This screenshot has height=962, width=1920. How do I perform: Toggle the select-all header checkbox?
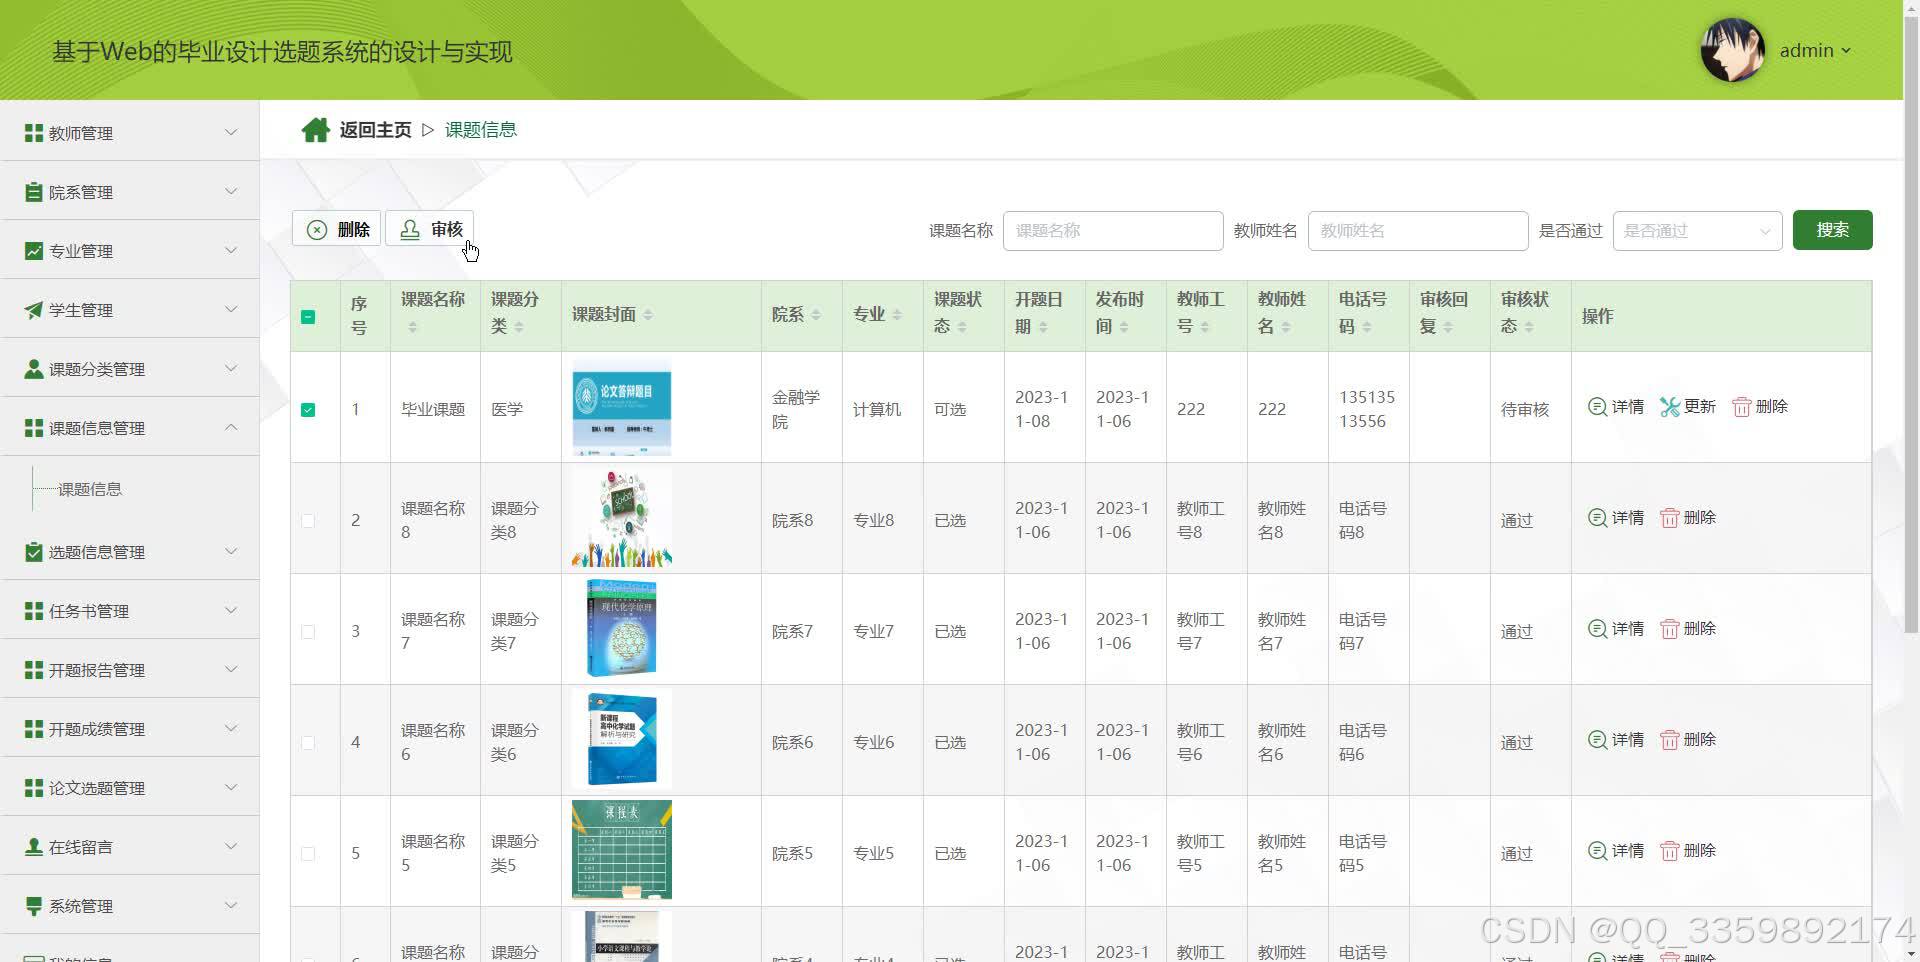(308, 317)
